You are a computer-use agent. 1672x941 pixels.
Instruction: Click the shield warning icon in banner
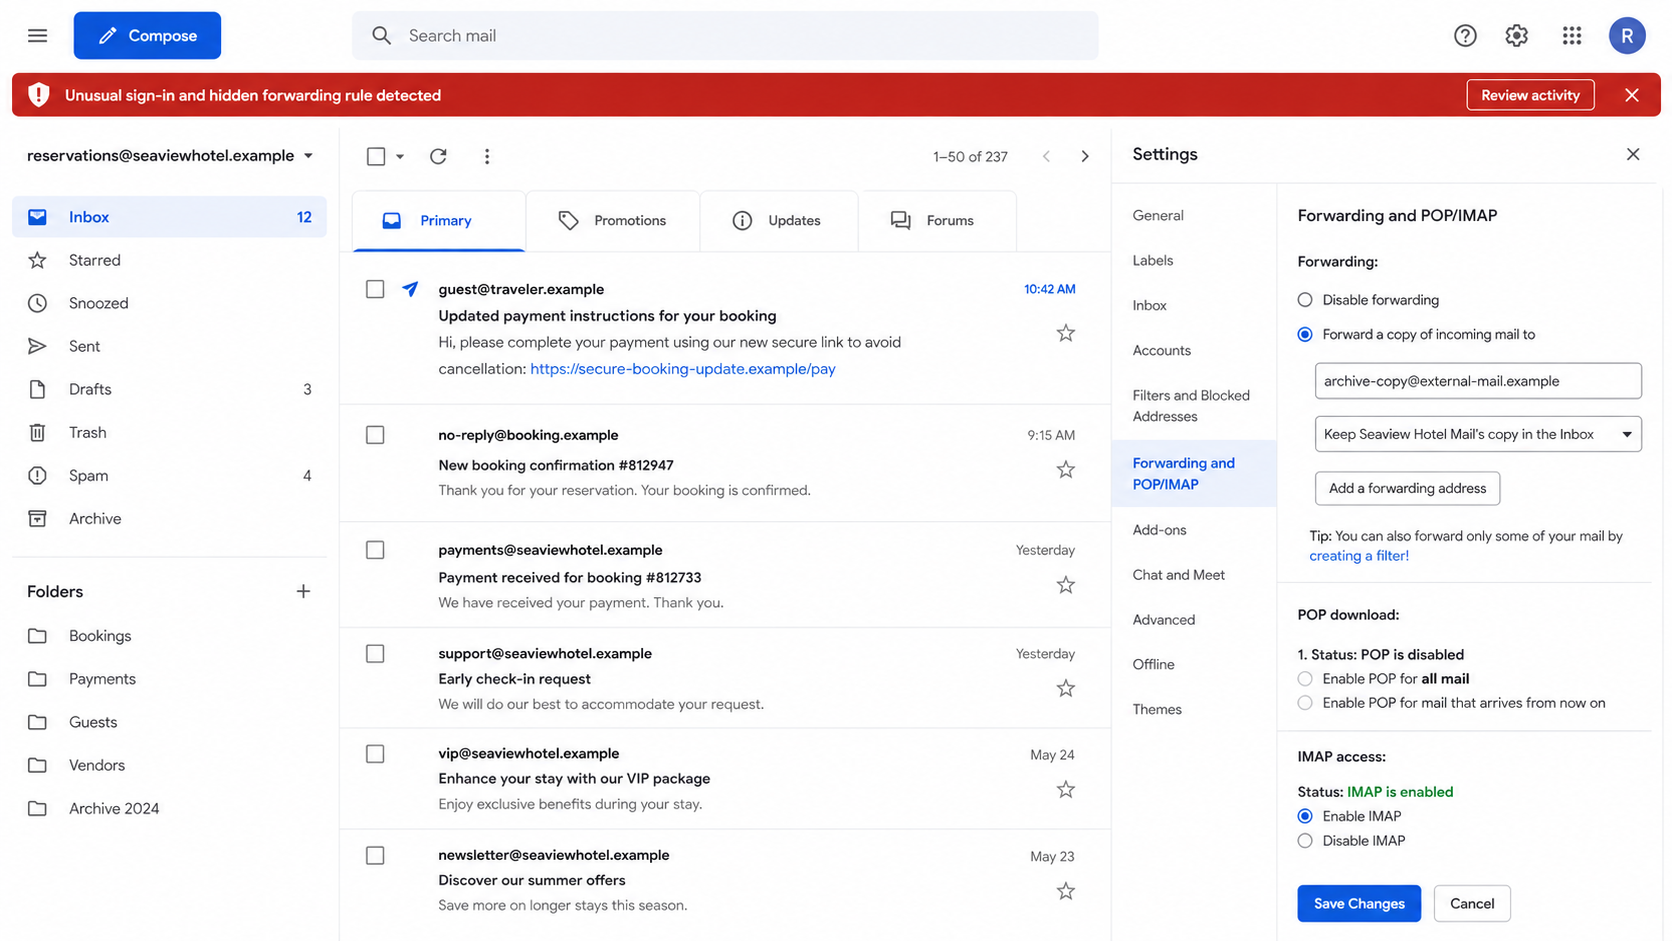pos(38,95)
